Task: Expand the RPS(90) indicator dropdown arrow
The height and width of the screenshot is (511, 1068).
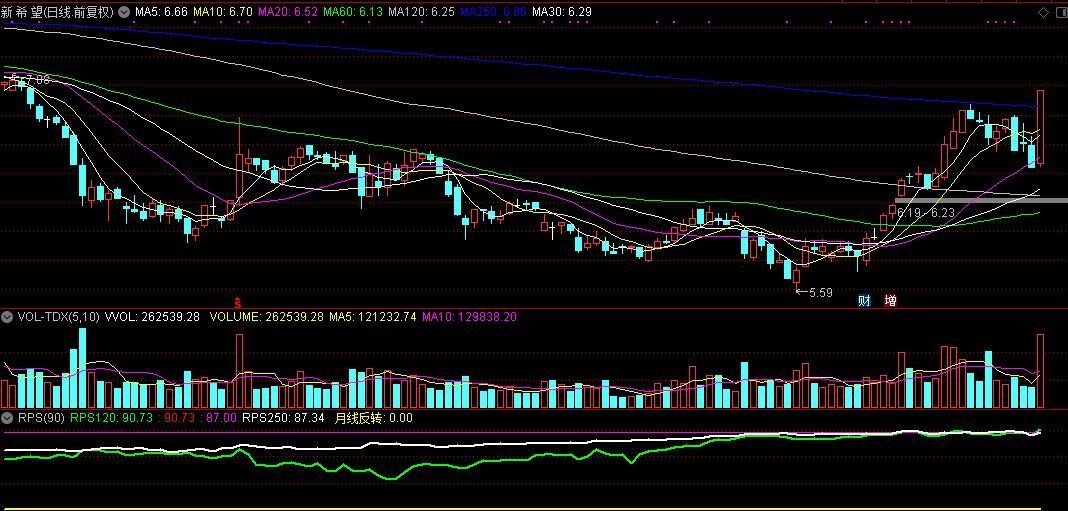Action: click(x=9, y=418)
